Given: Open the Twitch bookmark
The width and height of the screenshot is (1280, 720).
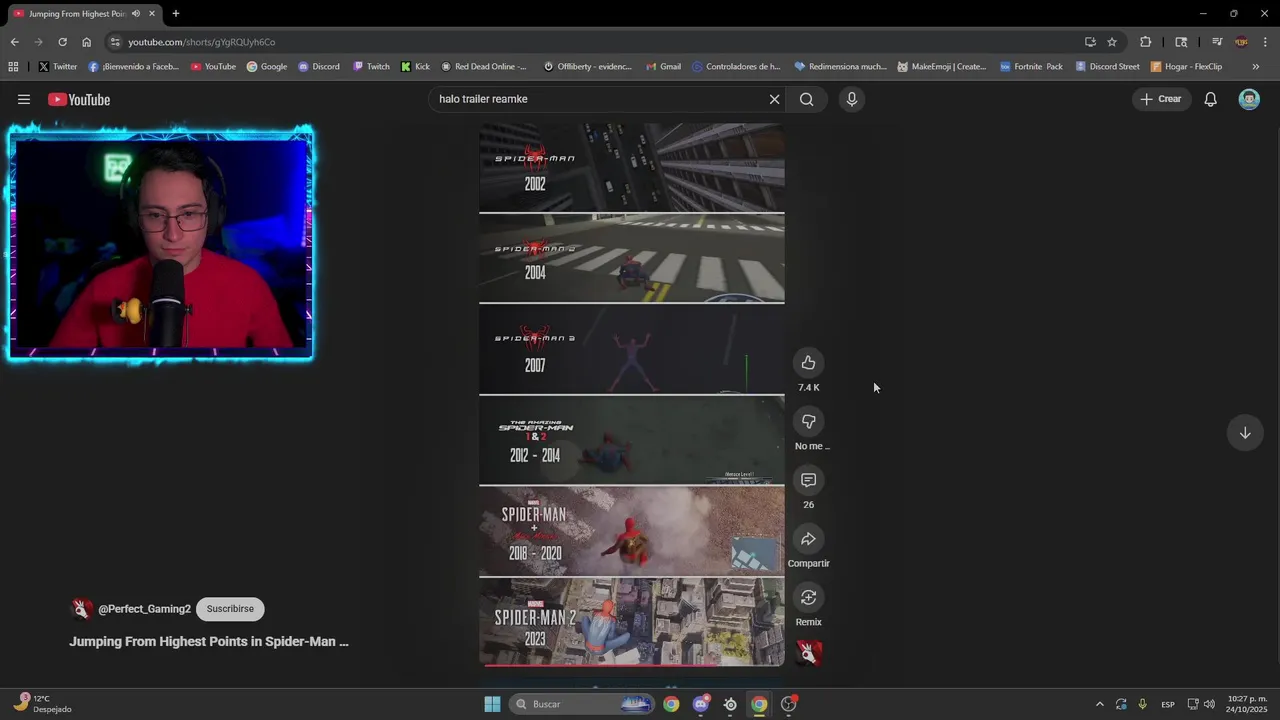Looking at the screenshot, I should [x=372, y=67].
